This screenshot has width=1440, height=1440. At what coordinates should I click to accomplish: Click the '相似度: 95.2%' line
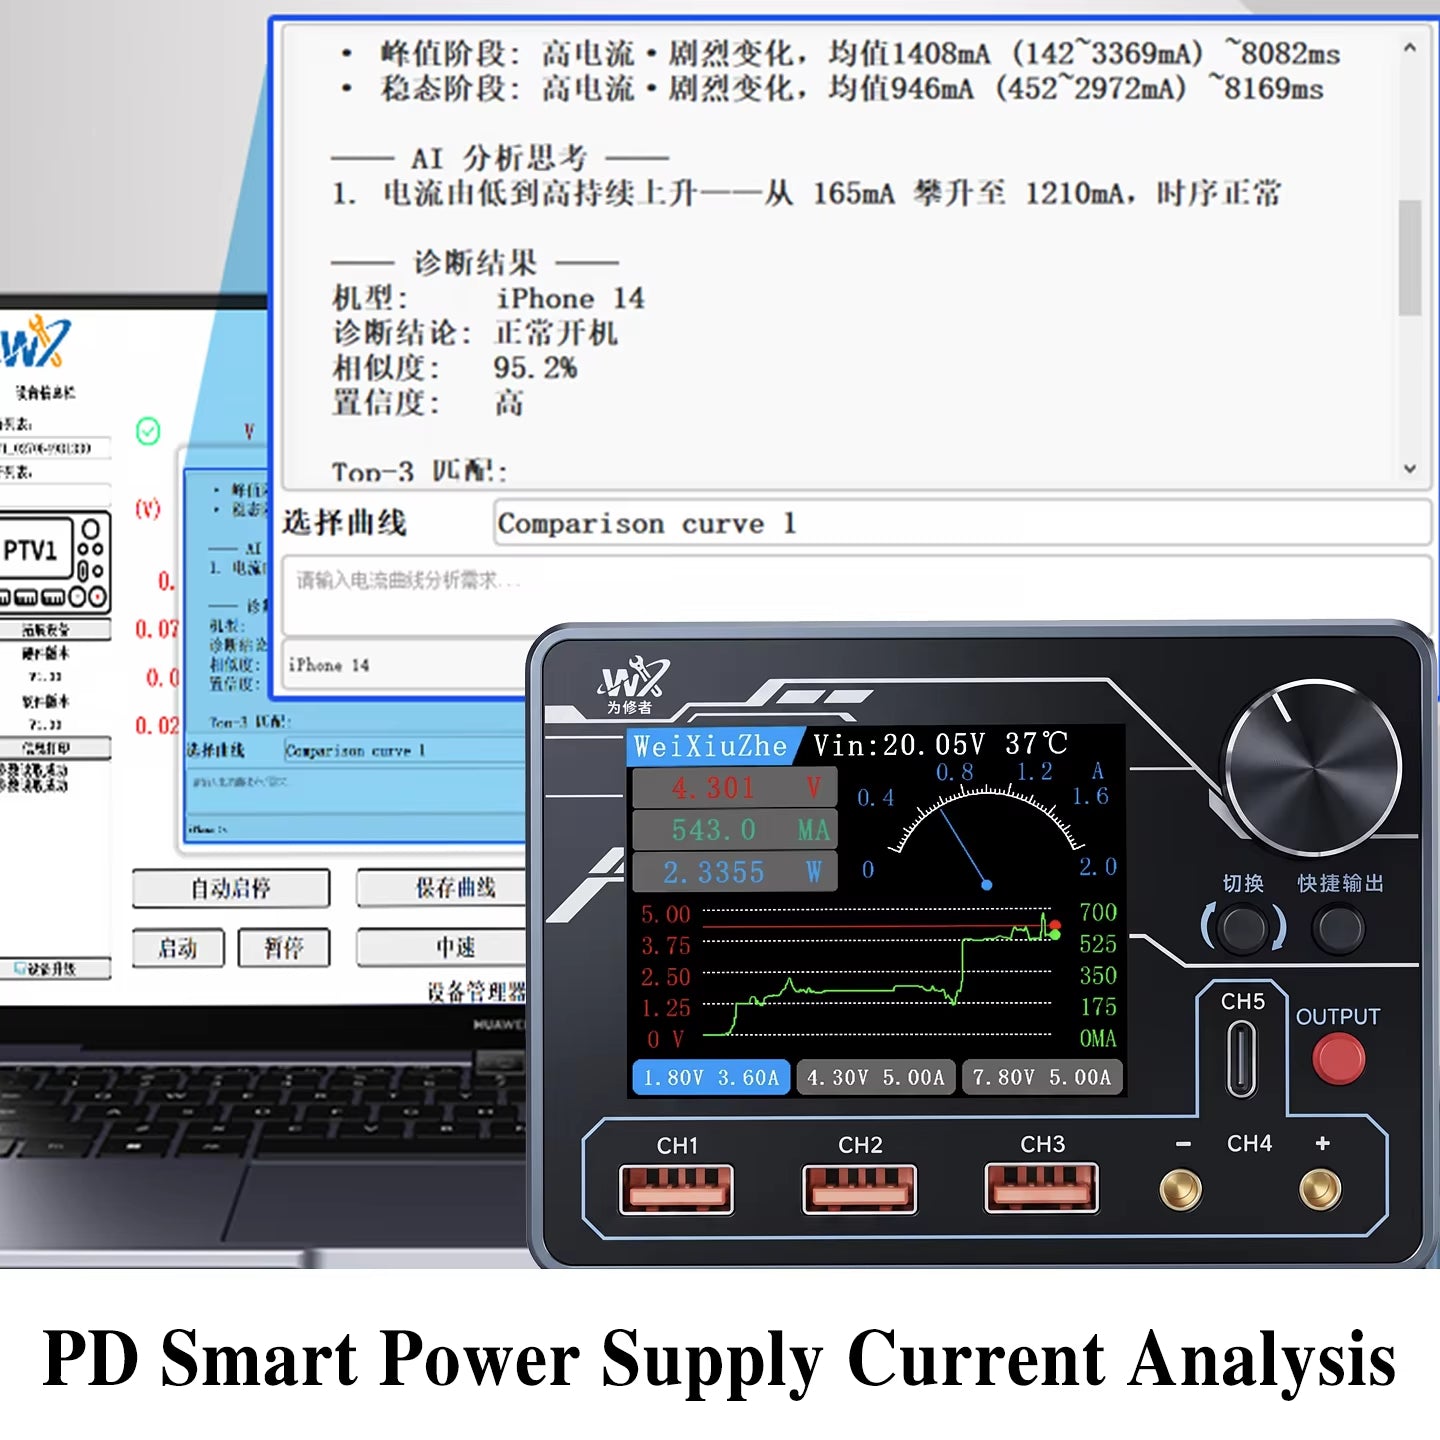455,368
